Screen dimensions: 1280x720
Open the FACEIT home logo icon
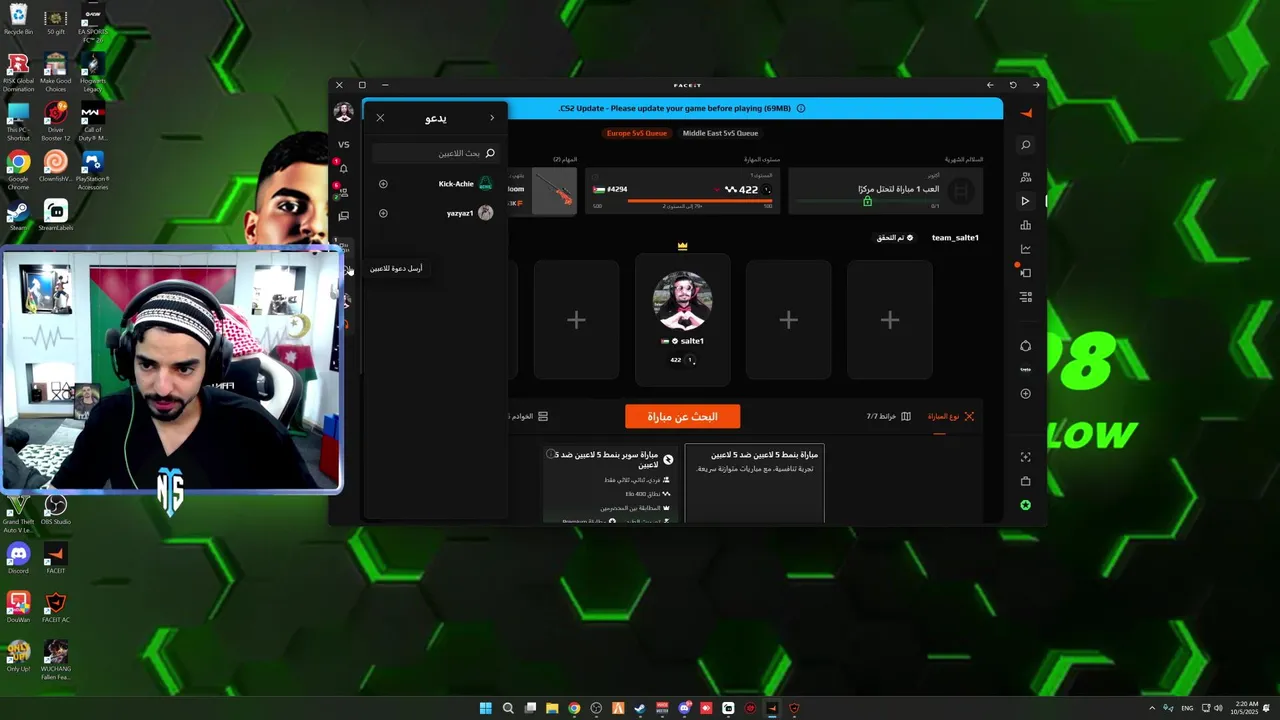click(x=1025, y=114)
